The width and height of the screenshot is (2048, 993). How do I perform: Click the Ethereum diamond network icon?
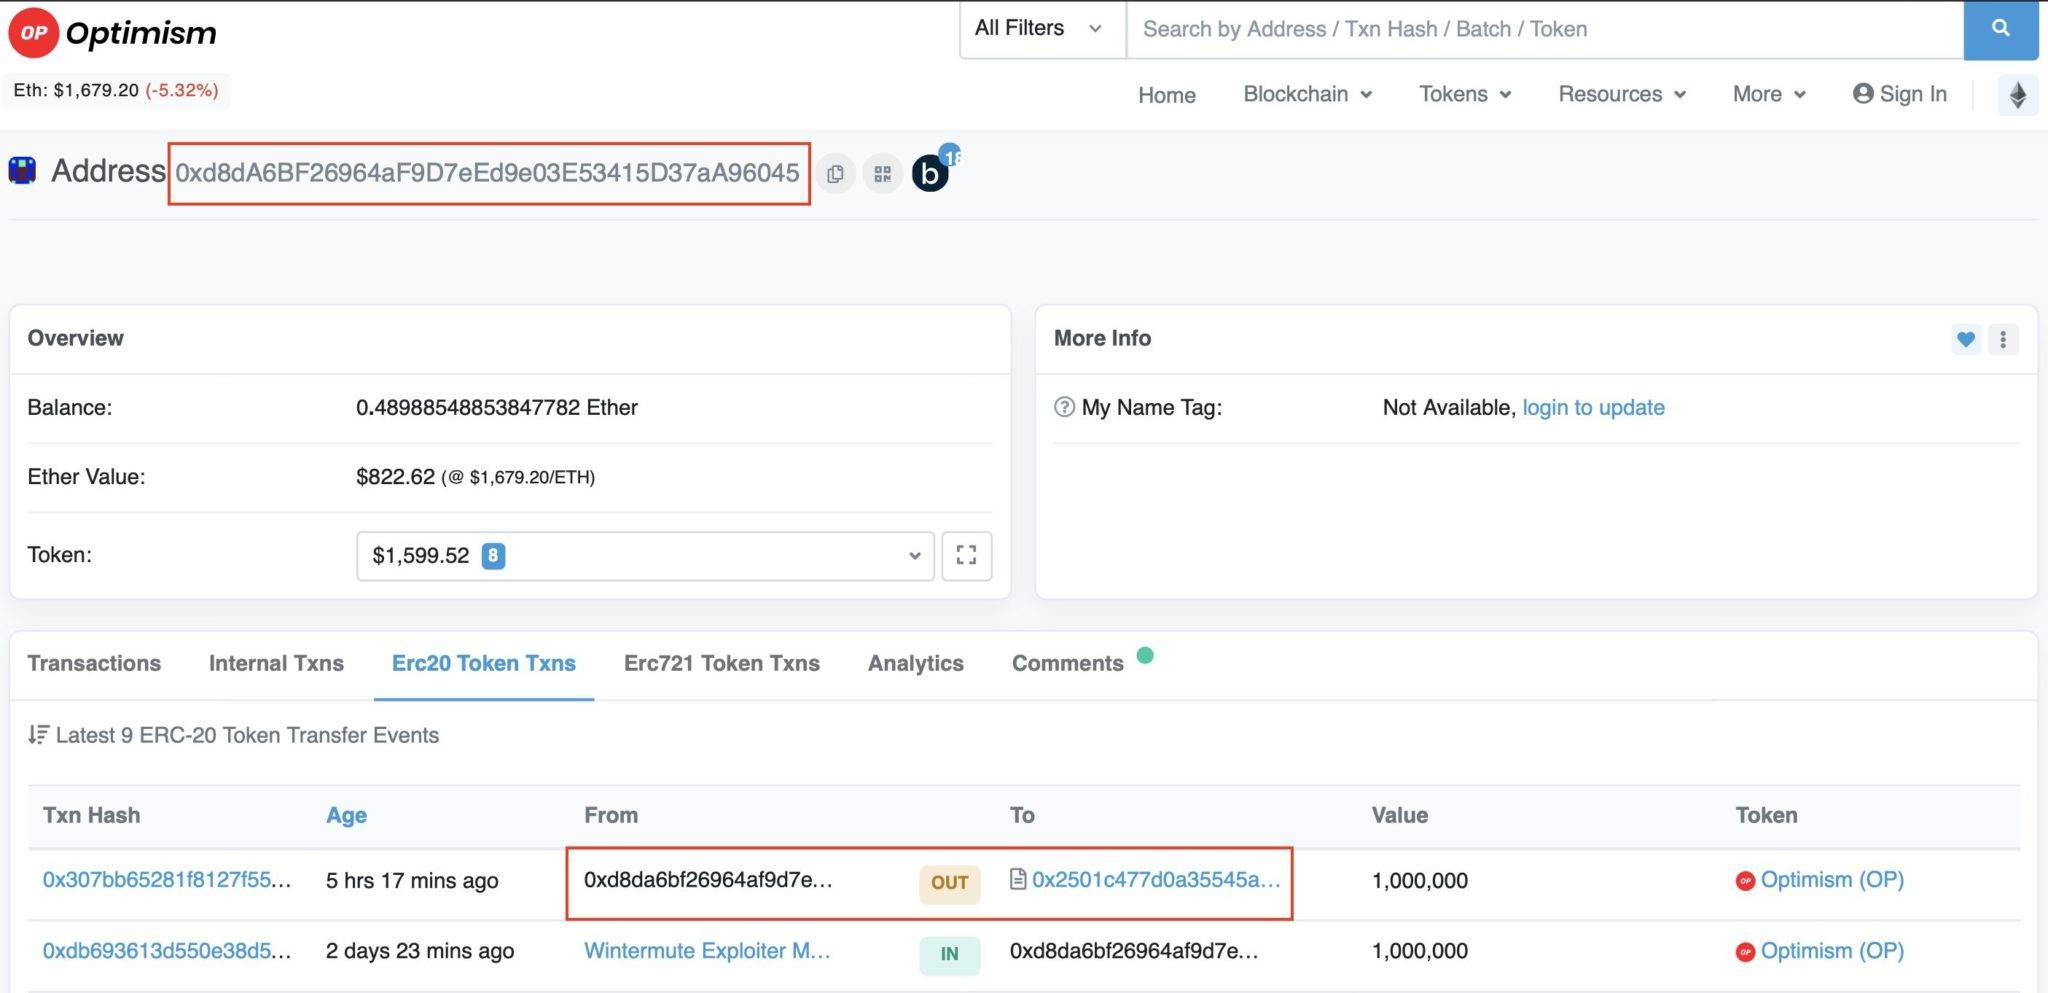click(2018, 95)
